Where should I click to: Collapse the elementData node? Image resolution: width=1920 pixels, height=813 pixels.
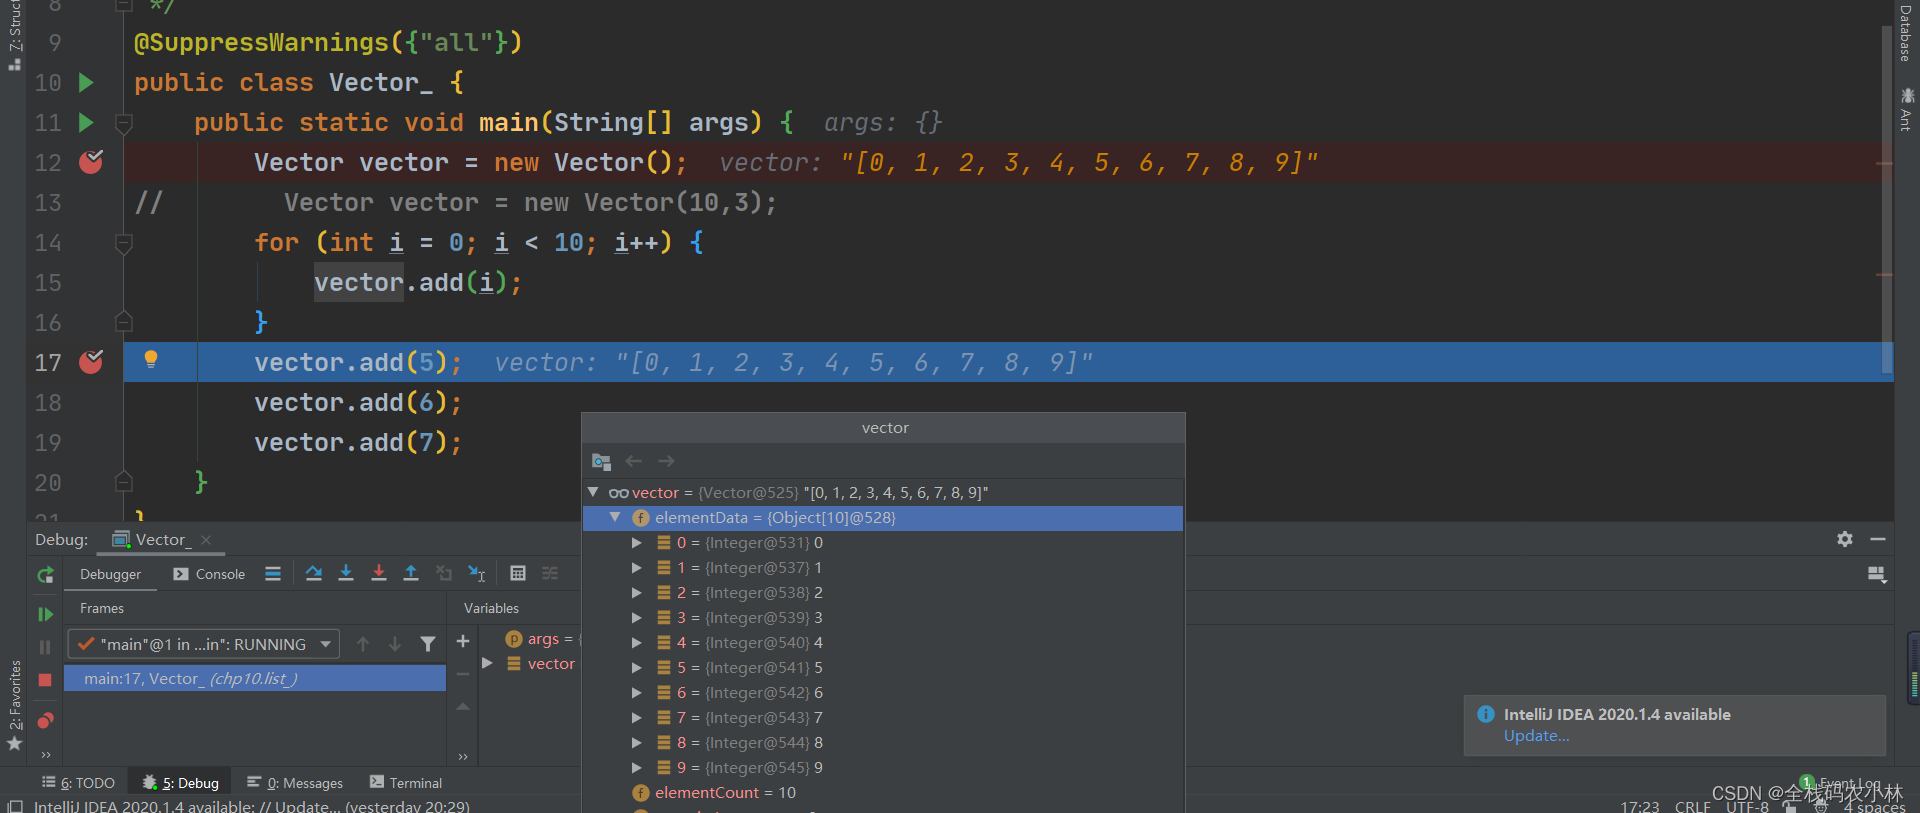point(615,517)
